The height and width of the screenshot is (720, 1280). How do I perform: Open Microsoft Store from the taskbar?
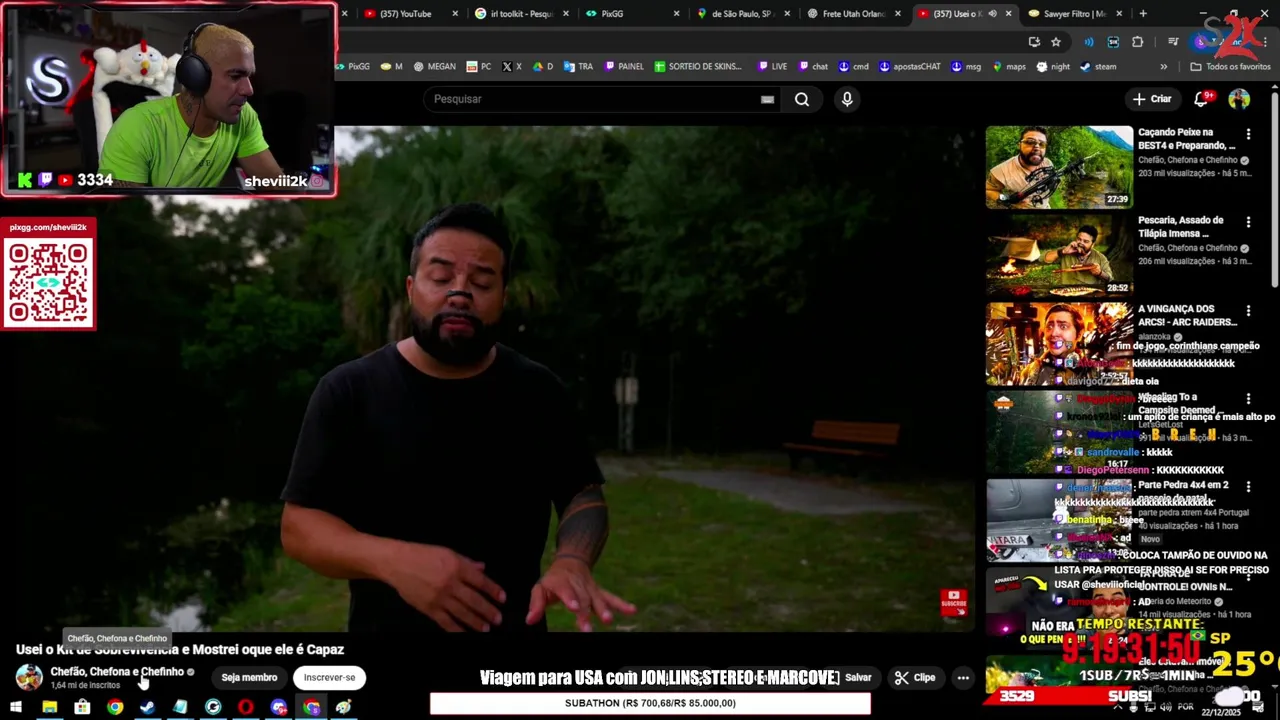click(x=82, y=707)
